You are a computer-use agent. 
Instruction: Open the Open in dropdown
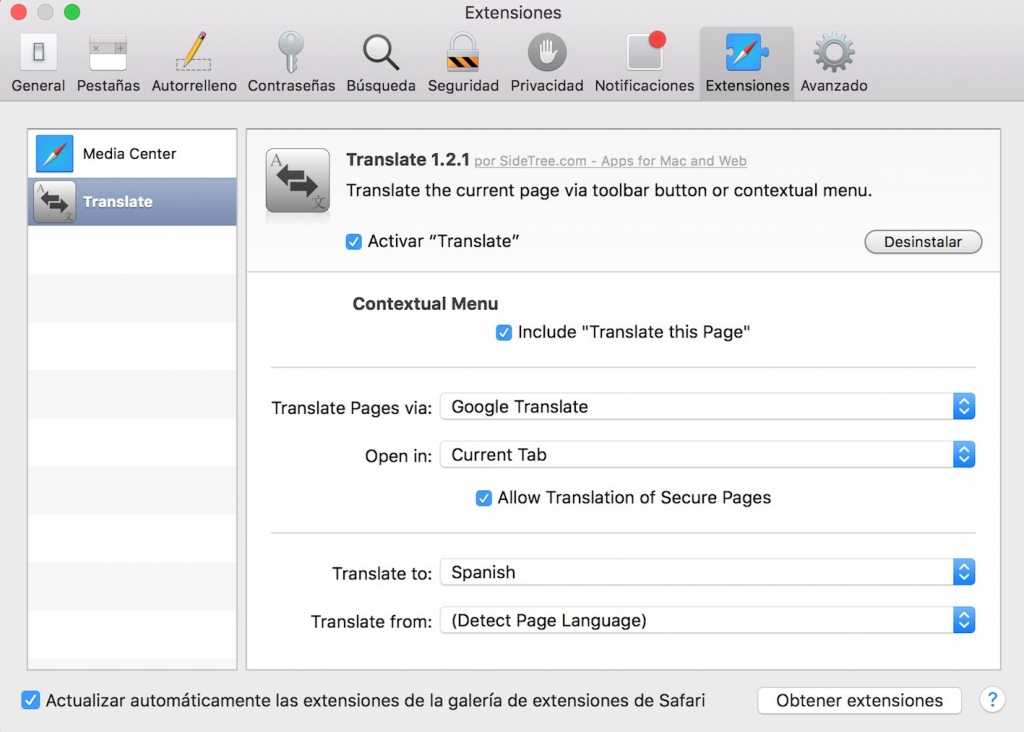coord(707,455)
